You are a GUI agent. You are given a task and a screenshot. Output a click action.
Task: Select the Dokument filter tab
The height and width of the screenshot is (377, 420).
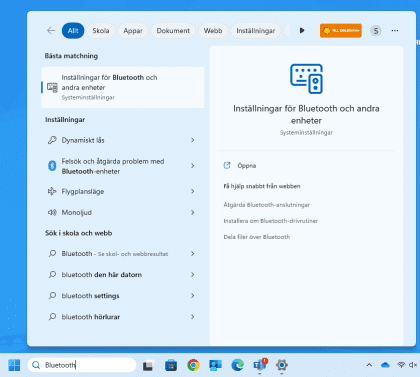(x=173, y=31)
